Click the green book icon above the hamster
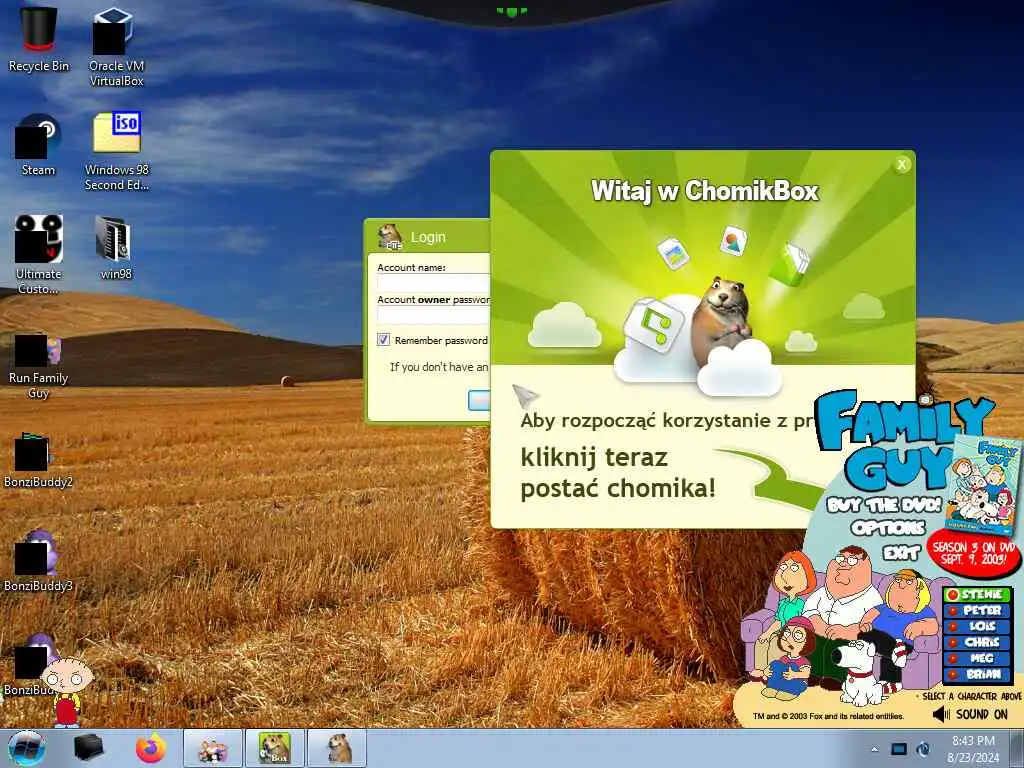1024x768 pixels. (x=790, y=263)
